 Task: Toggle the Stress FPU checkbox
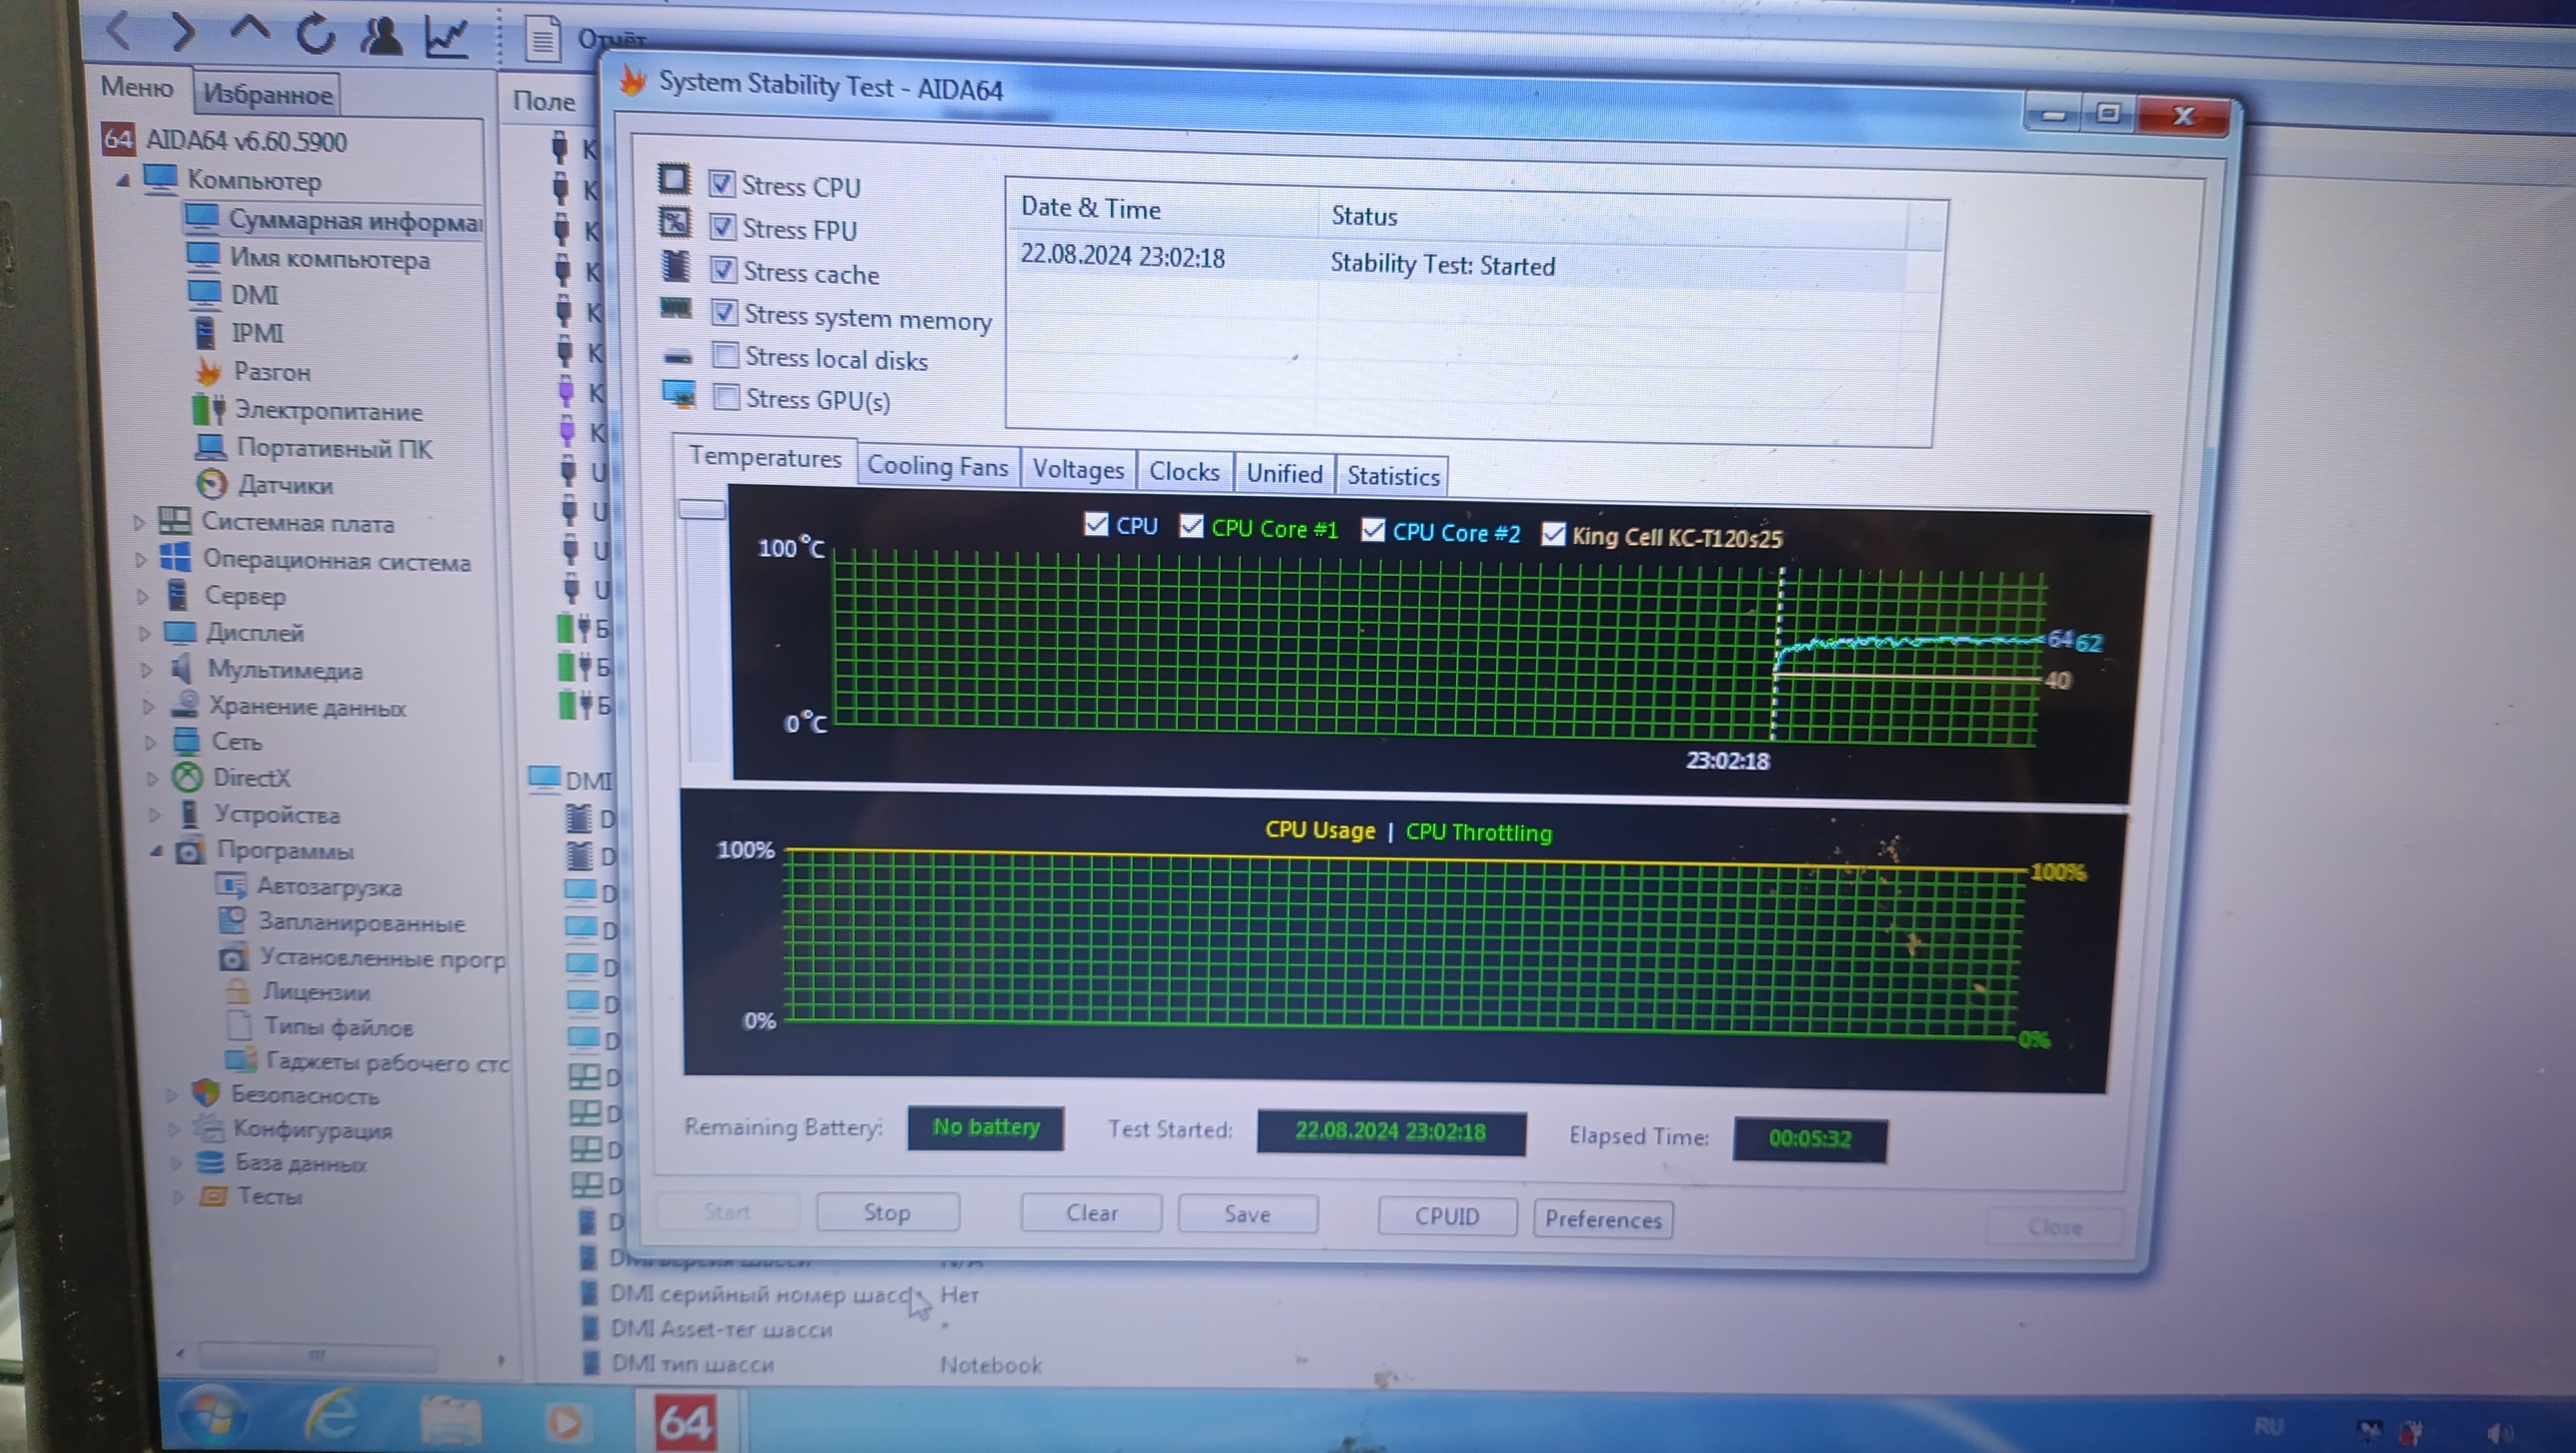(722, 227)
